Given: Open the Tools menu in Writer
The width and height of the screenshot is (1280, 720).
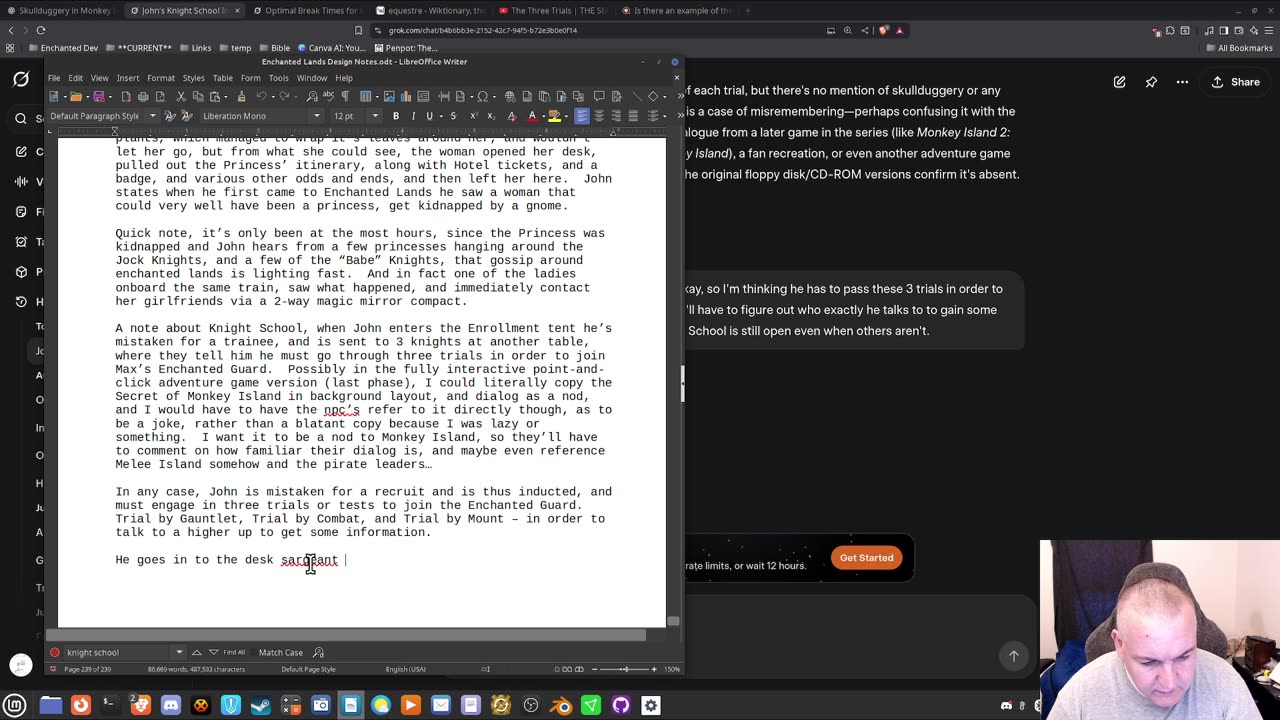Looking at the screenshot, I should click(x=278, y=78).
